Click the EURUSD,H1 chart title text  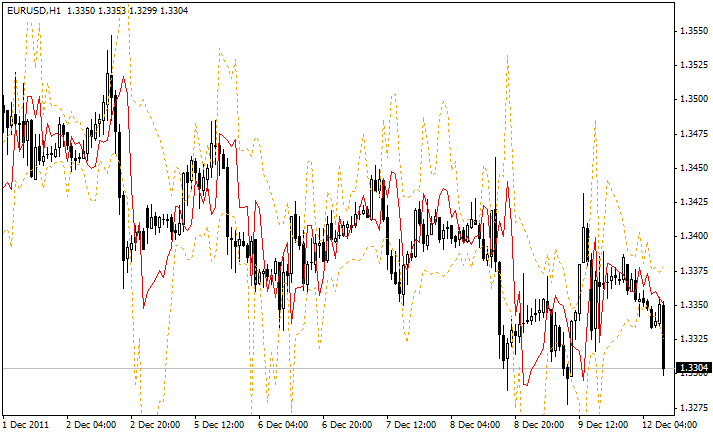point(32,10)
